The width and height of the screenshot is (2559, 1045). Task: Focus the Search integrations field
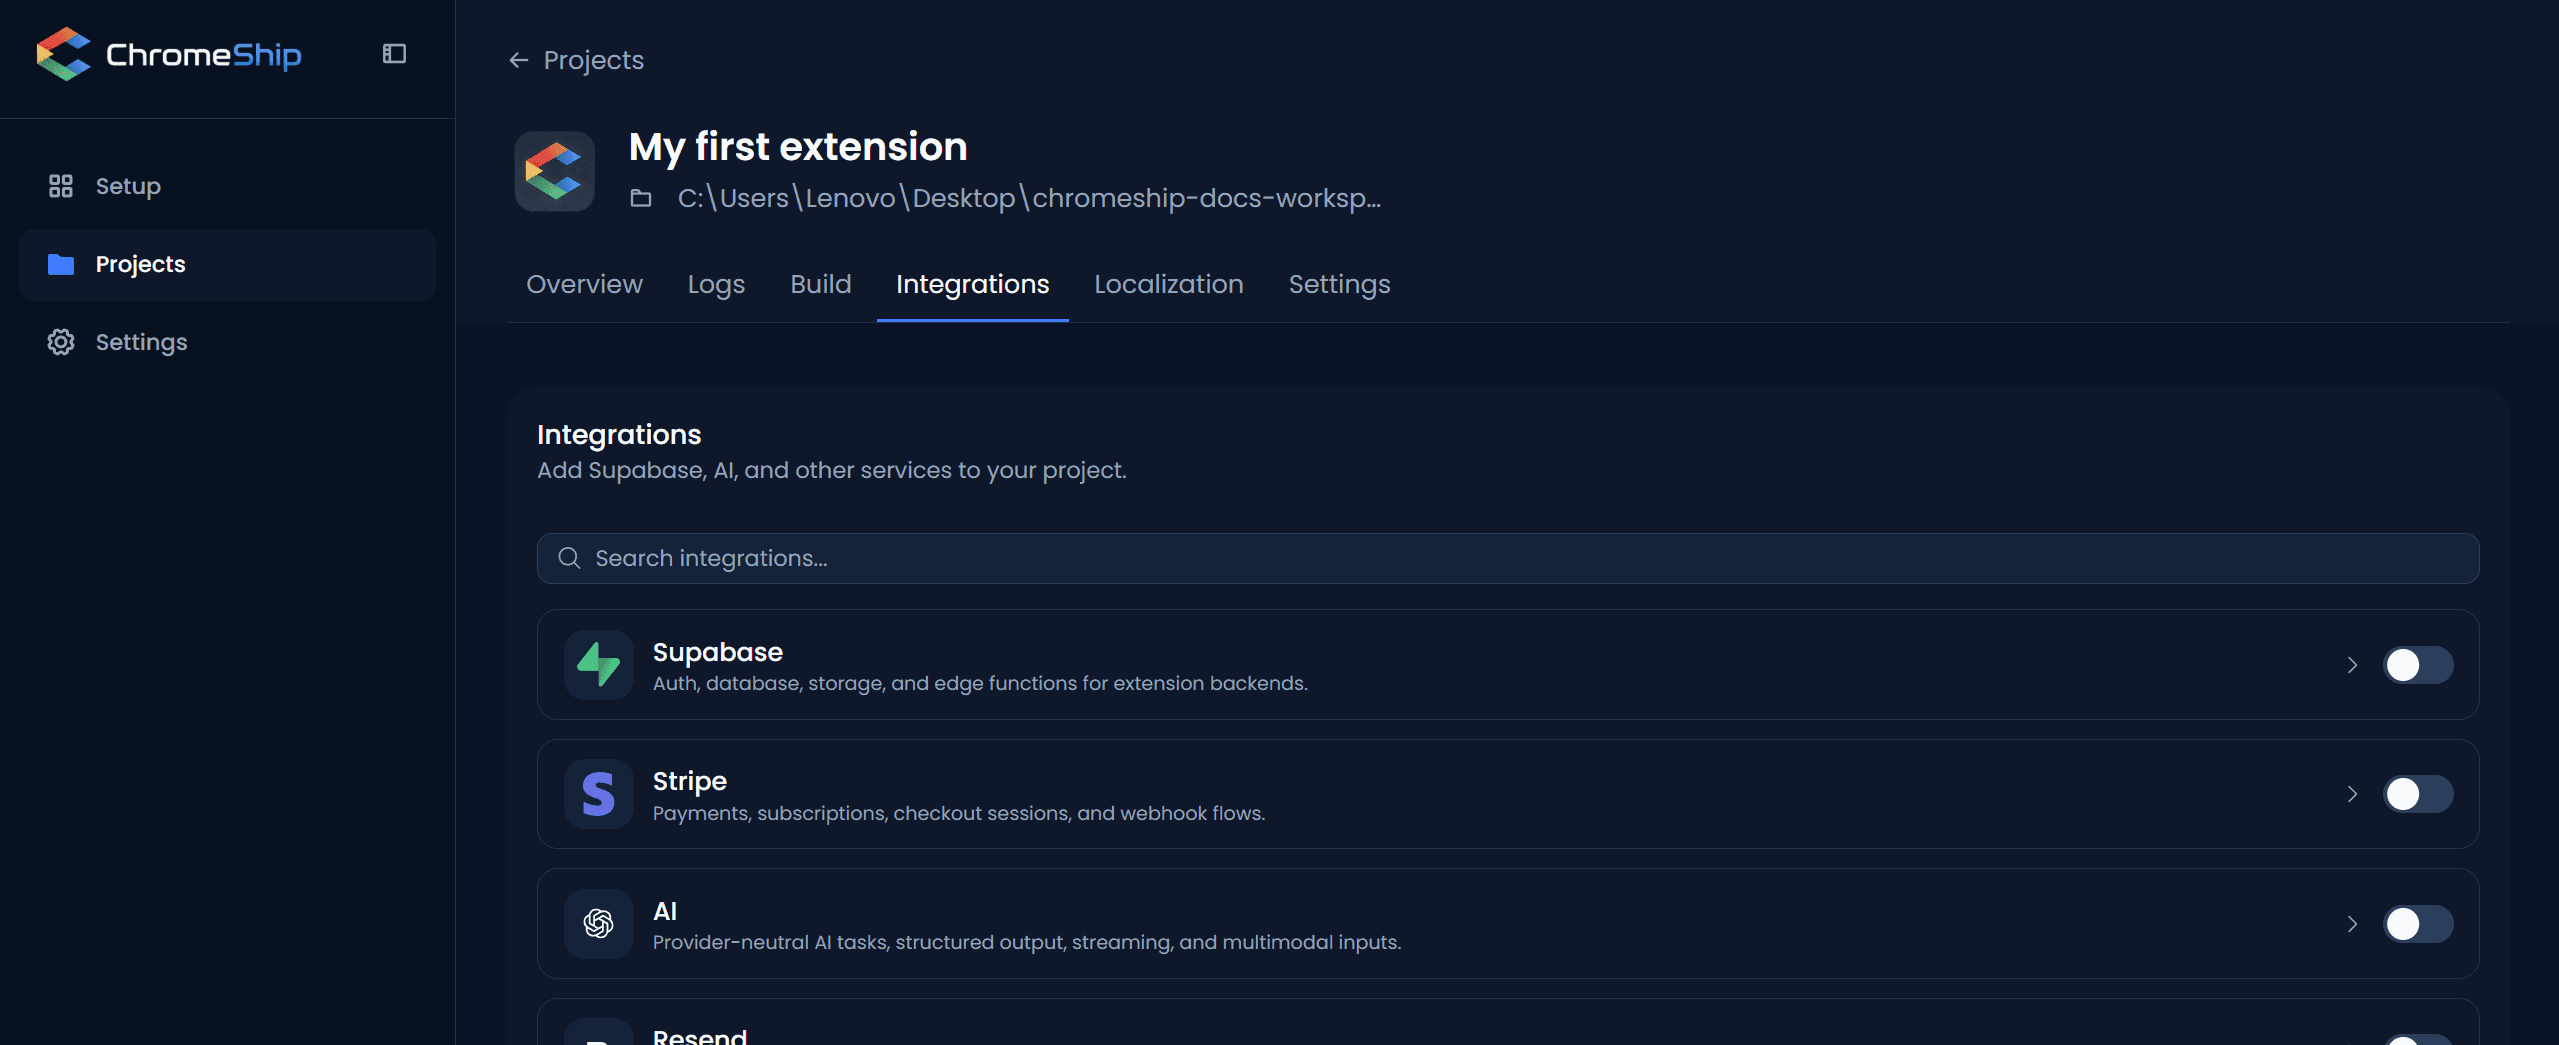1507,558
